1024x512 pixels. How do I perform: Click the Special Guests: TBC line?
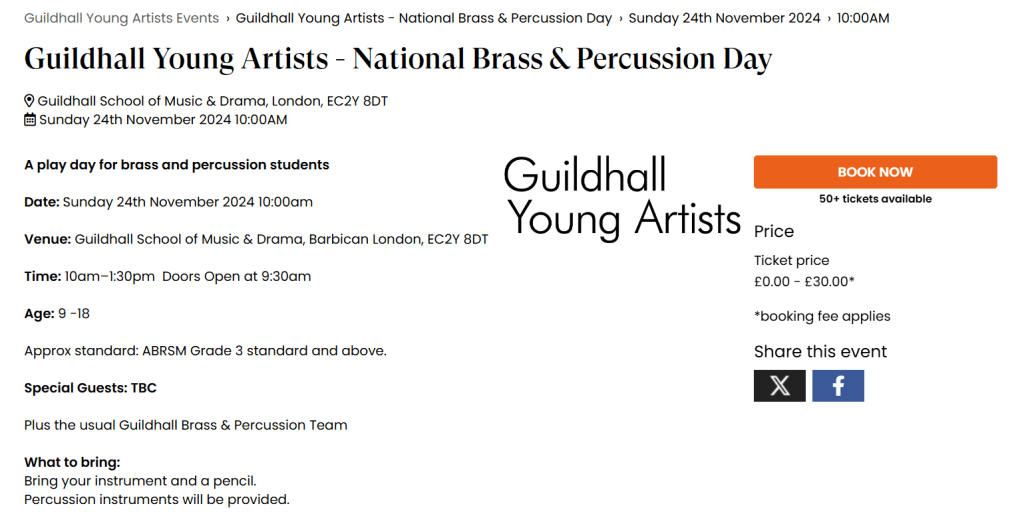coord(90,388)
